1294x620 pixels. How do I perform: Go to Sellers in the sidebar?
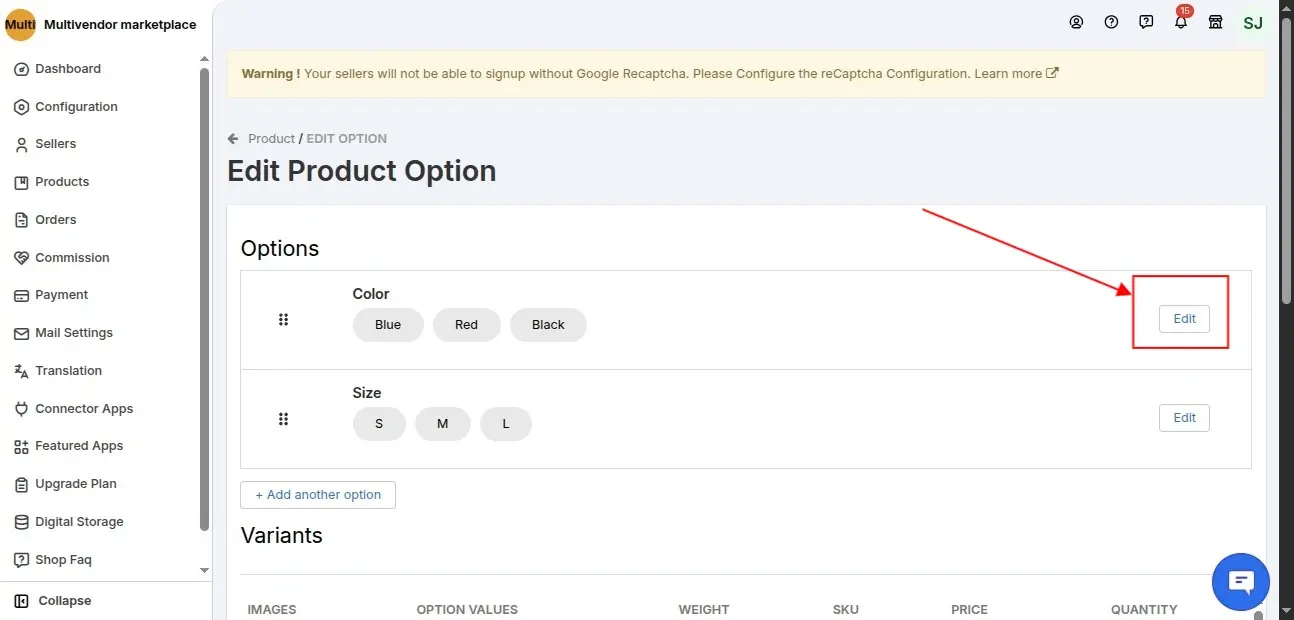55,144
